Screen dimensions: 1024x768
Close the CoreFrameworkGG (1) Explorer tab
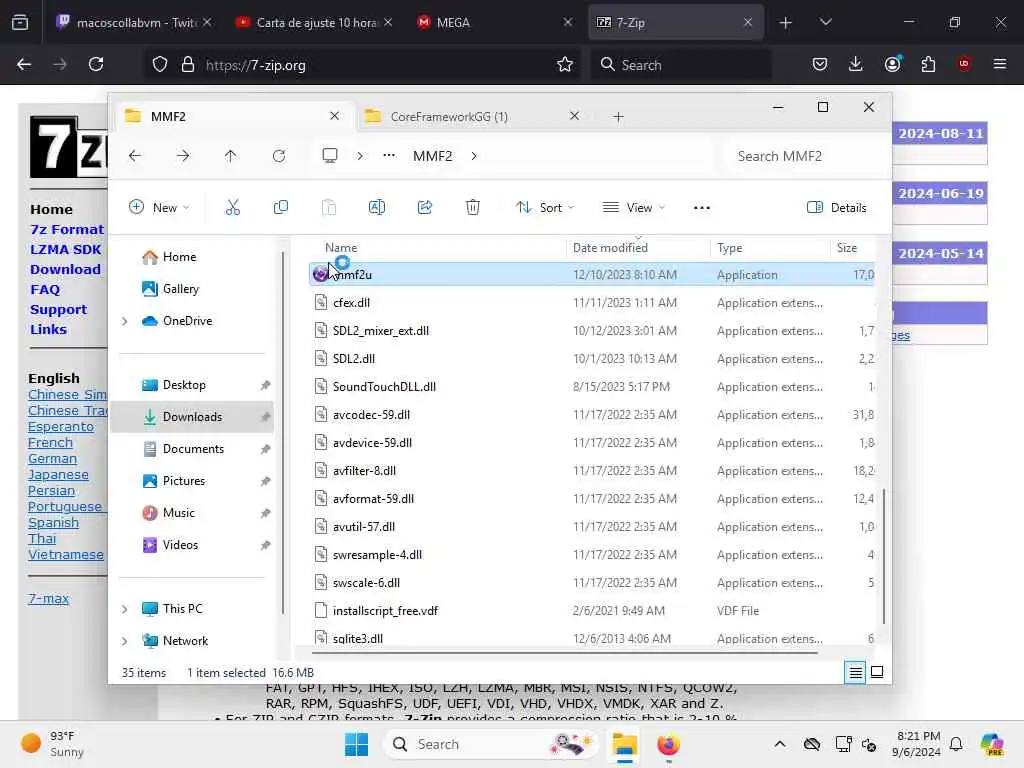coord(574,116)
